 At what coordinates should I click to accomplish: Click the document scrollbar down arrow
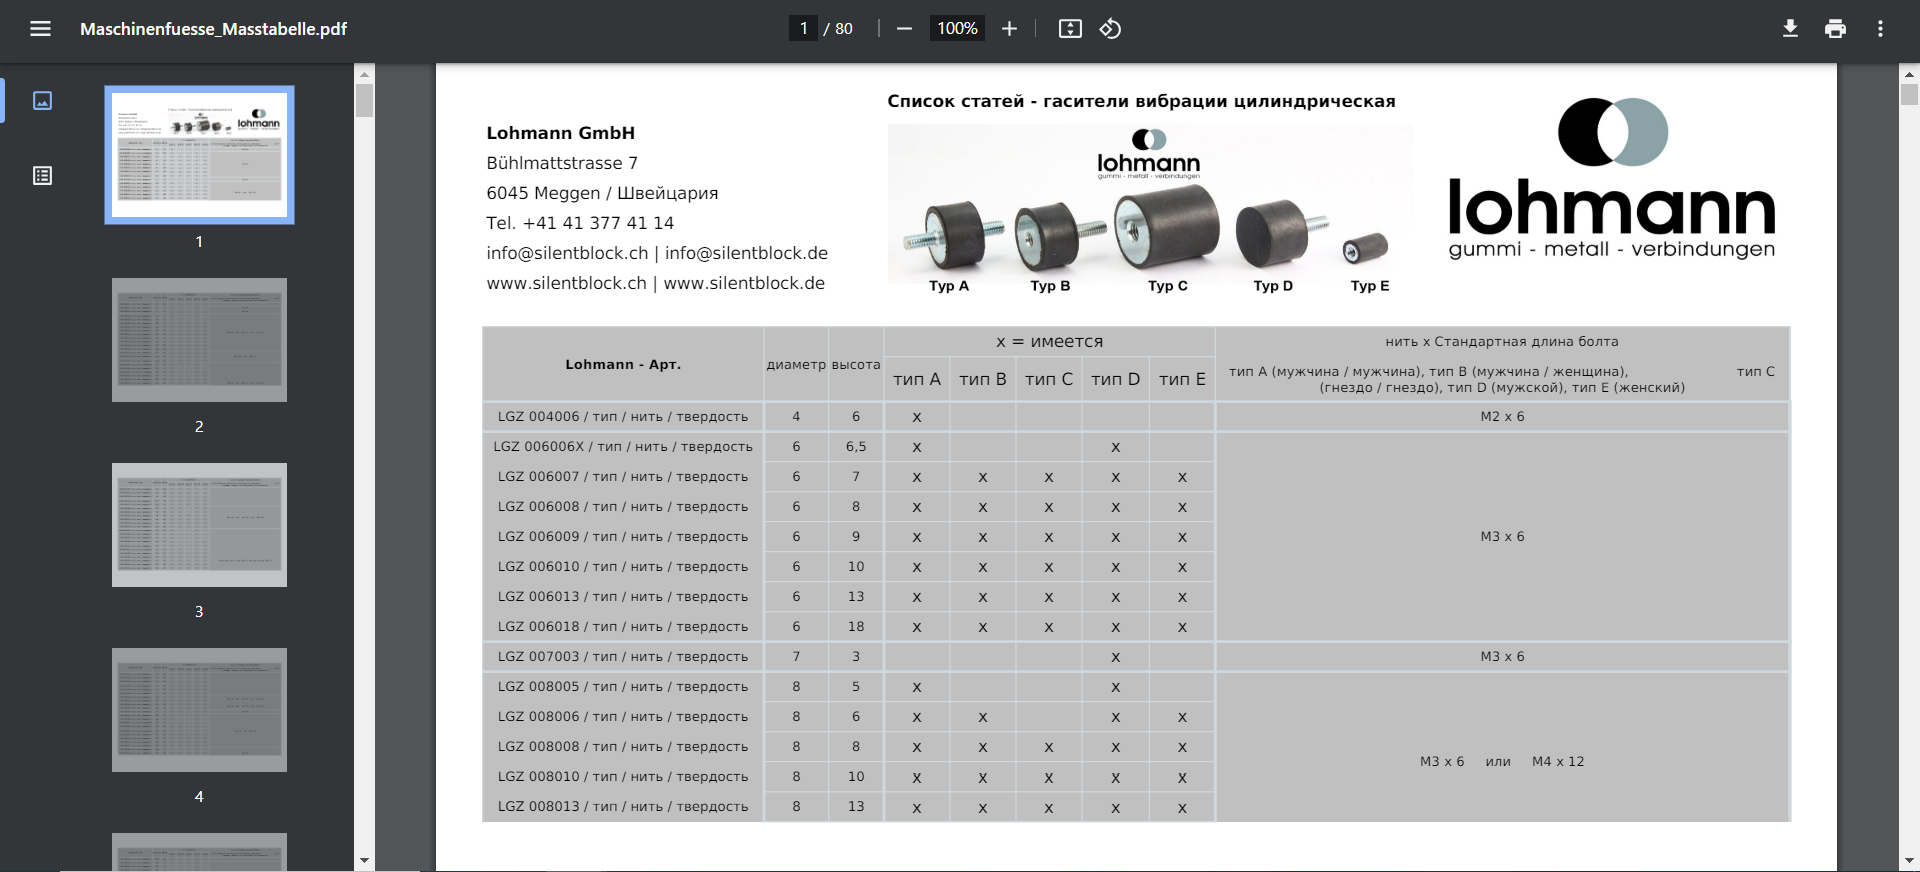click(1909, 860)
